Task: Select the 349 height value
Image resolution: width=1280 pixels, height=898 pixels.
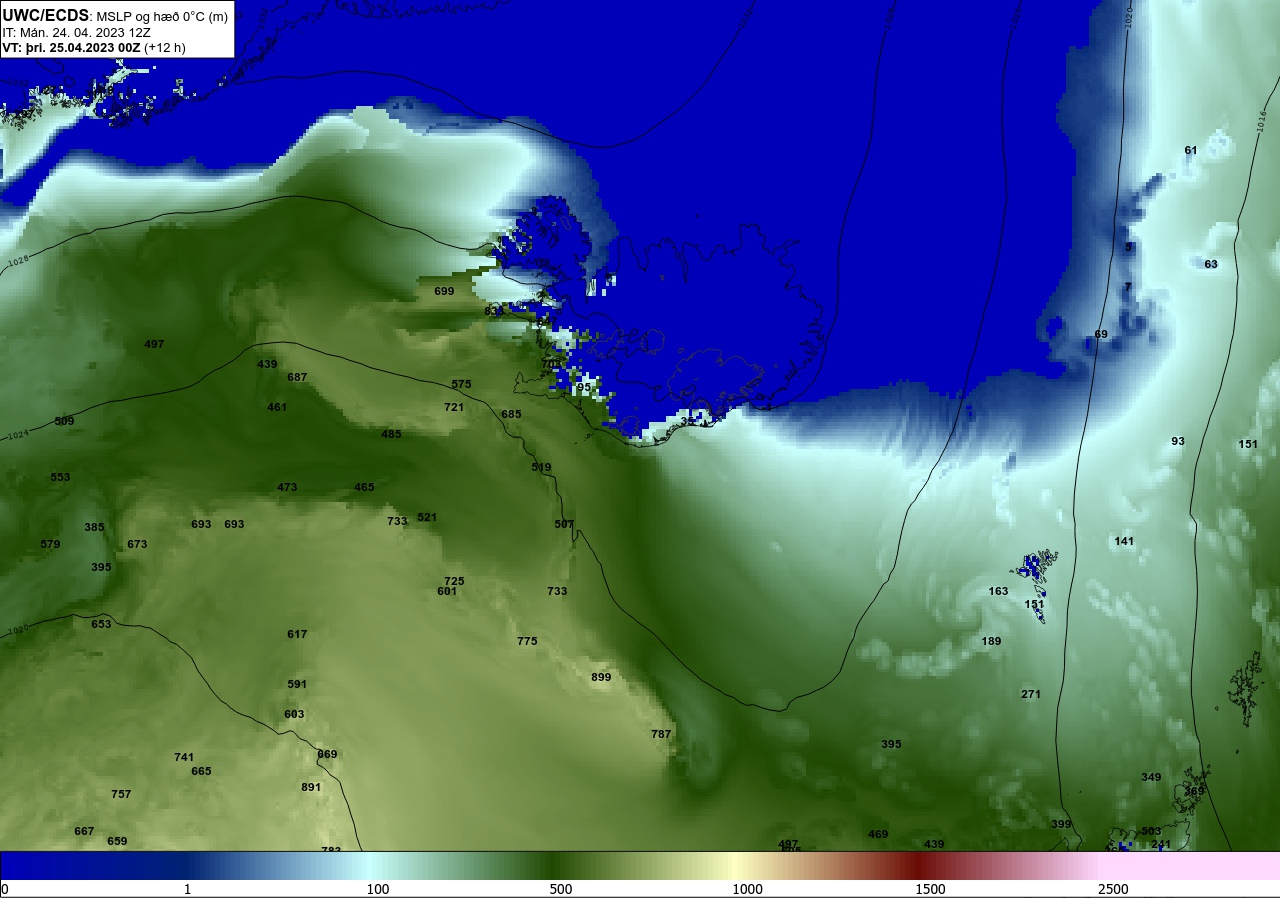Action: pos(1151,777)
